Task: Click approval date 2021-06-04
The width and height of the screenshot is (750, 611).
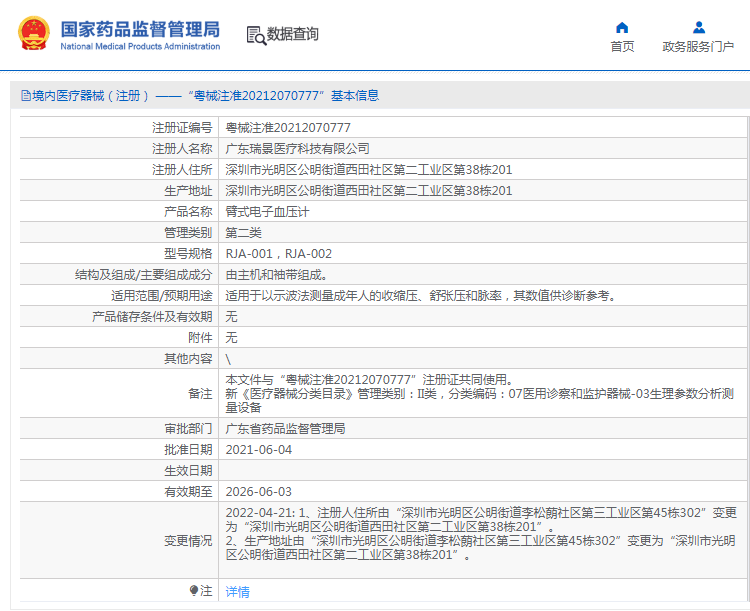Action: [x=258, y=450]
